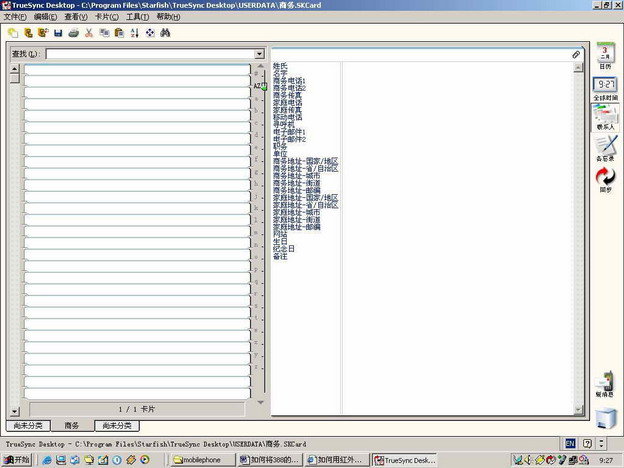
Task: Expand the 查找 search dropdown arrow
Action: (x=259, y=54)
